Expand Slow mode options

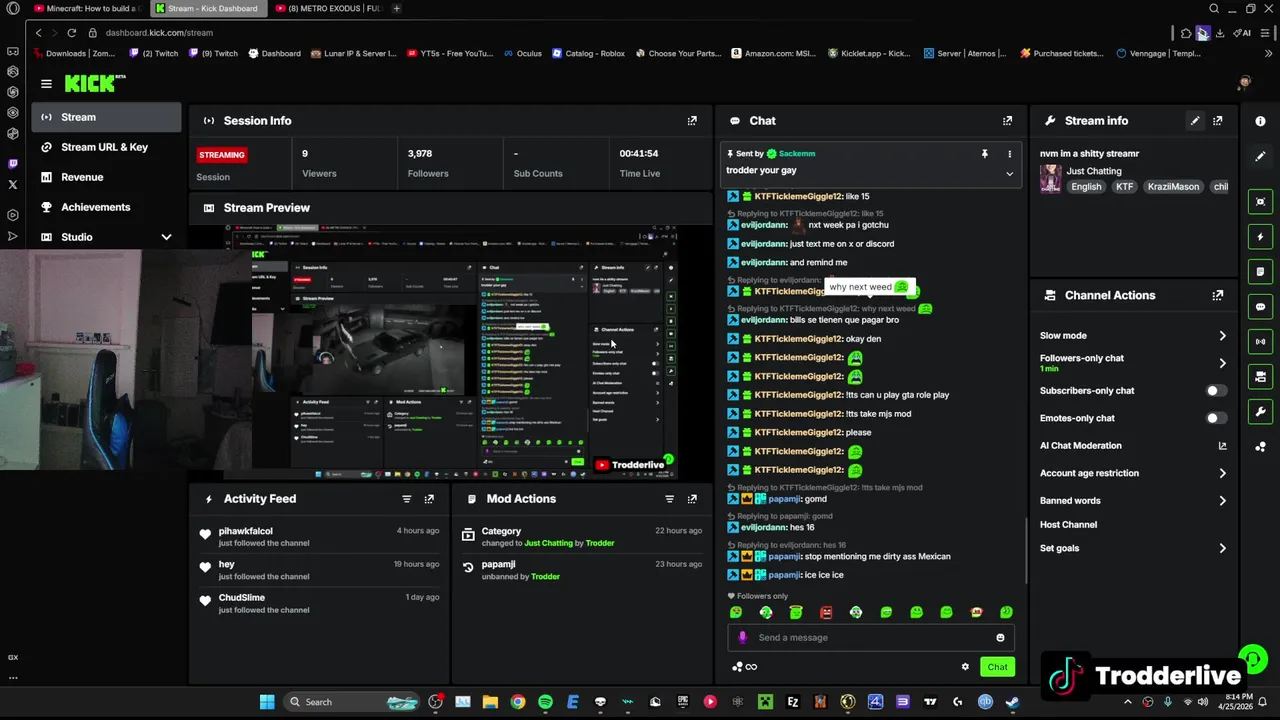pos(1222,336)
